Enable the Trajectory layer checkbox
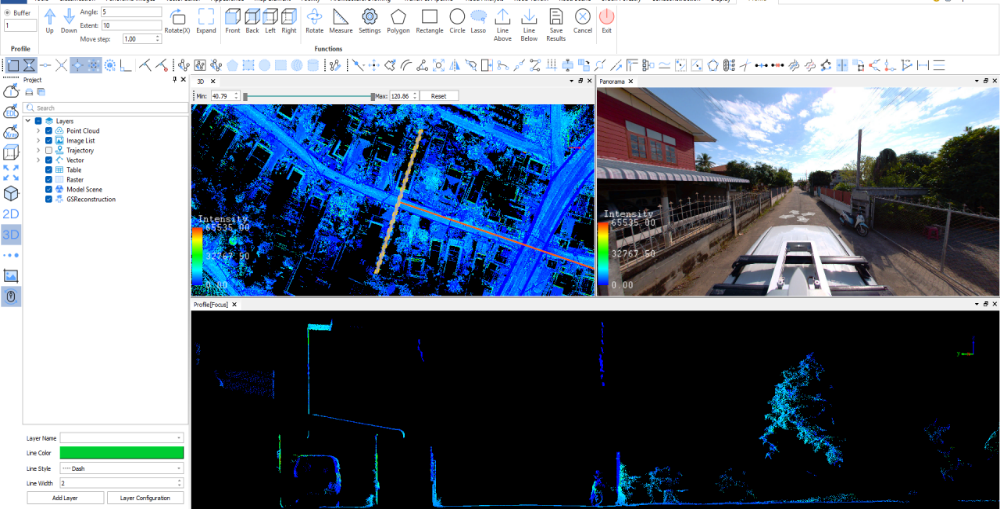This screenshot has width=1000, height=509. coord(49,151)
